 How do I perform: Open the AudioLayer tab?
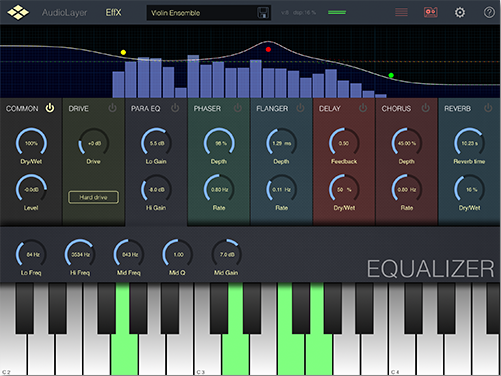64,13
